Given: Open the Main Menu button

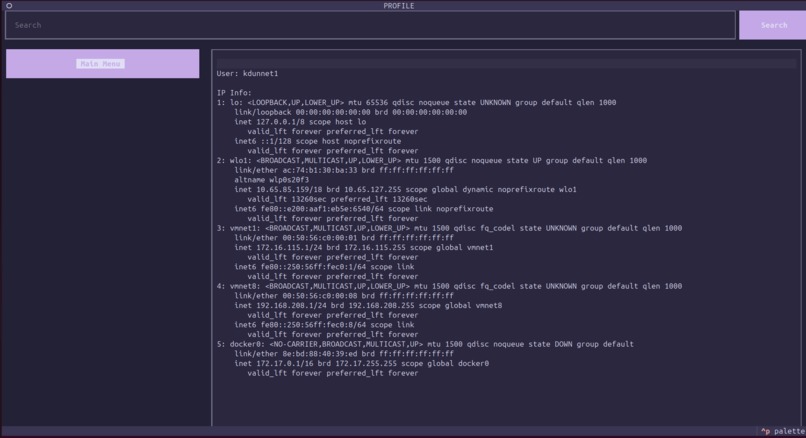Looking at the screenshot, I should tap(102, 64).
